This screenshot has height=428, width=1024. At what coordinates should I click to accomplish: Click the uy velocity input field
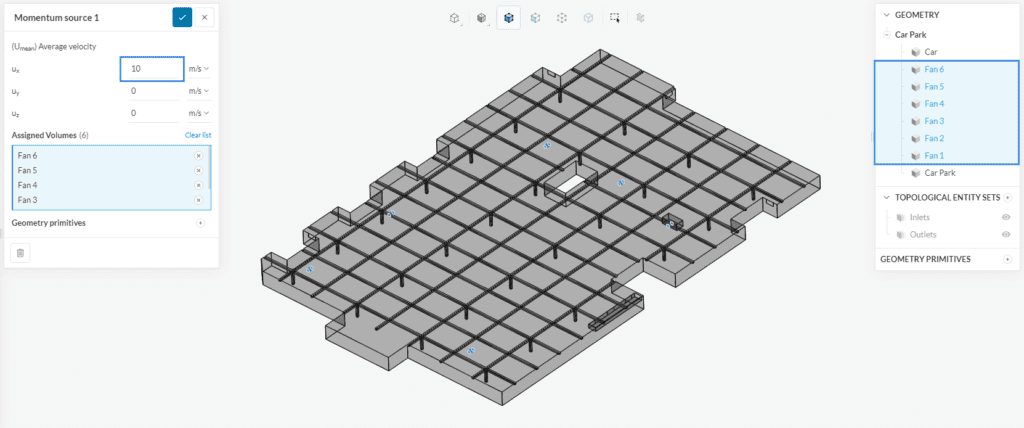pyautogui.click(x=152, y=91)
